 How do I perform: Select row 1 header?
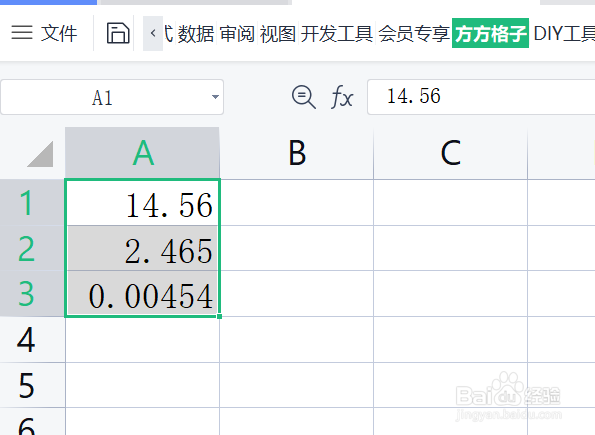point(32,202)
